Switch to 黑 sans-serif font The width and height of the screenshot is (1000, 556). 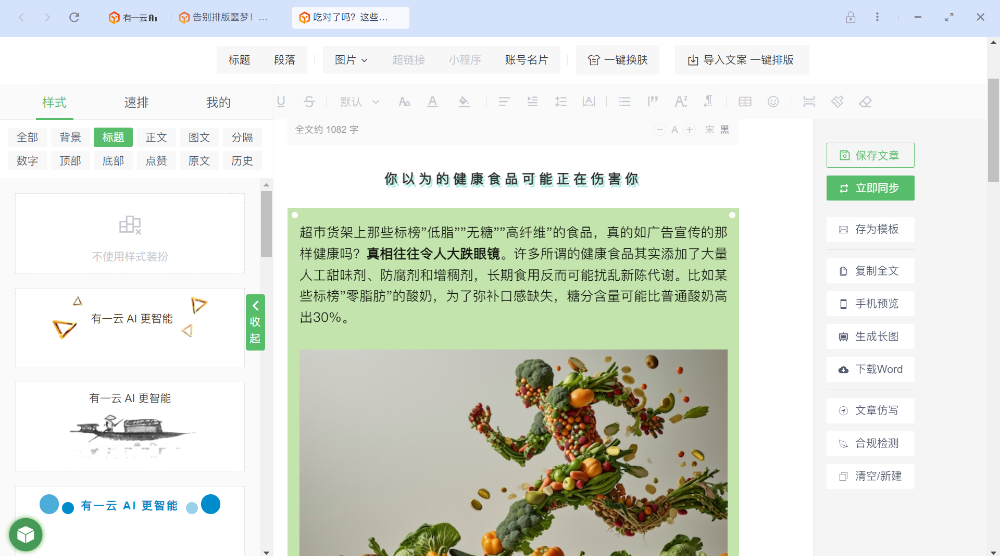[x=724, y=129]
